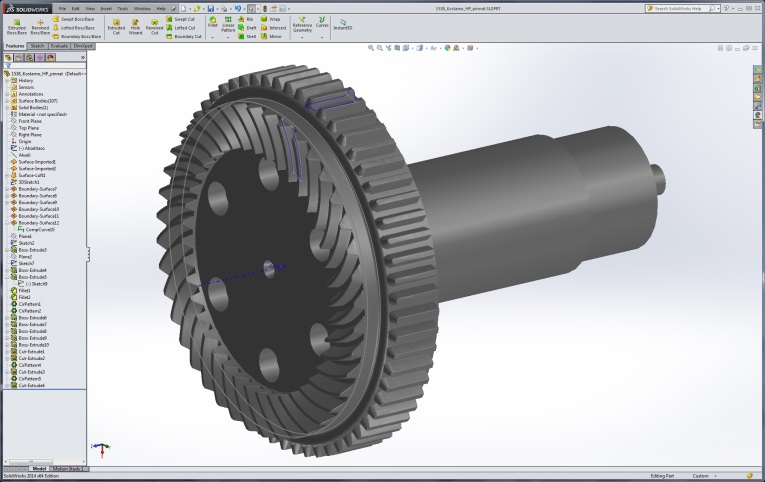Open the Curves dropdown arrow

[x=322, y=37]
